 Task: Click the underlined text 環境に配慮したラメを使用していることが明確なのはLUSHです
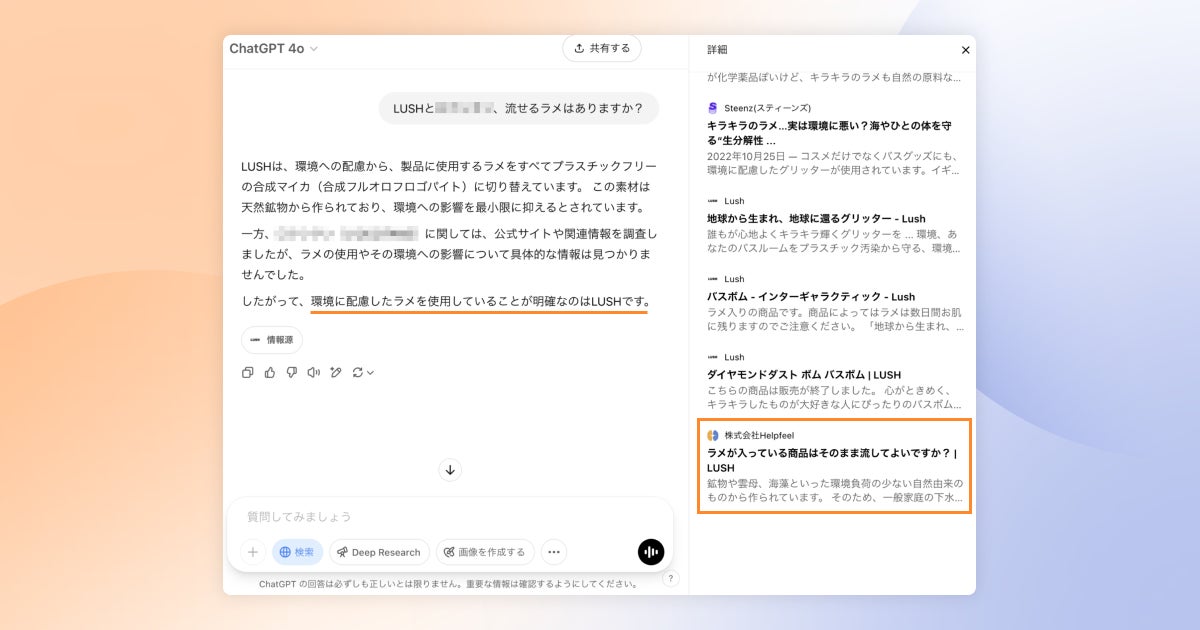click(480, 301)
